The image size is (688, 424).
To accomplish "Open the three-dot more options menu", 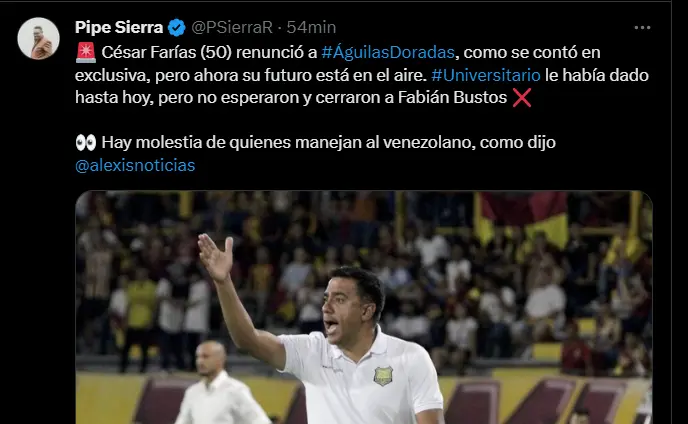I will click(642, 28).
